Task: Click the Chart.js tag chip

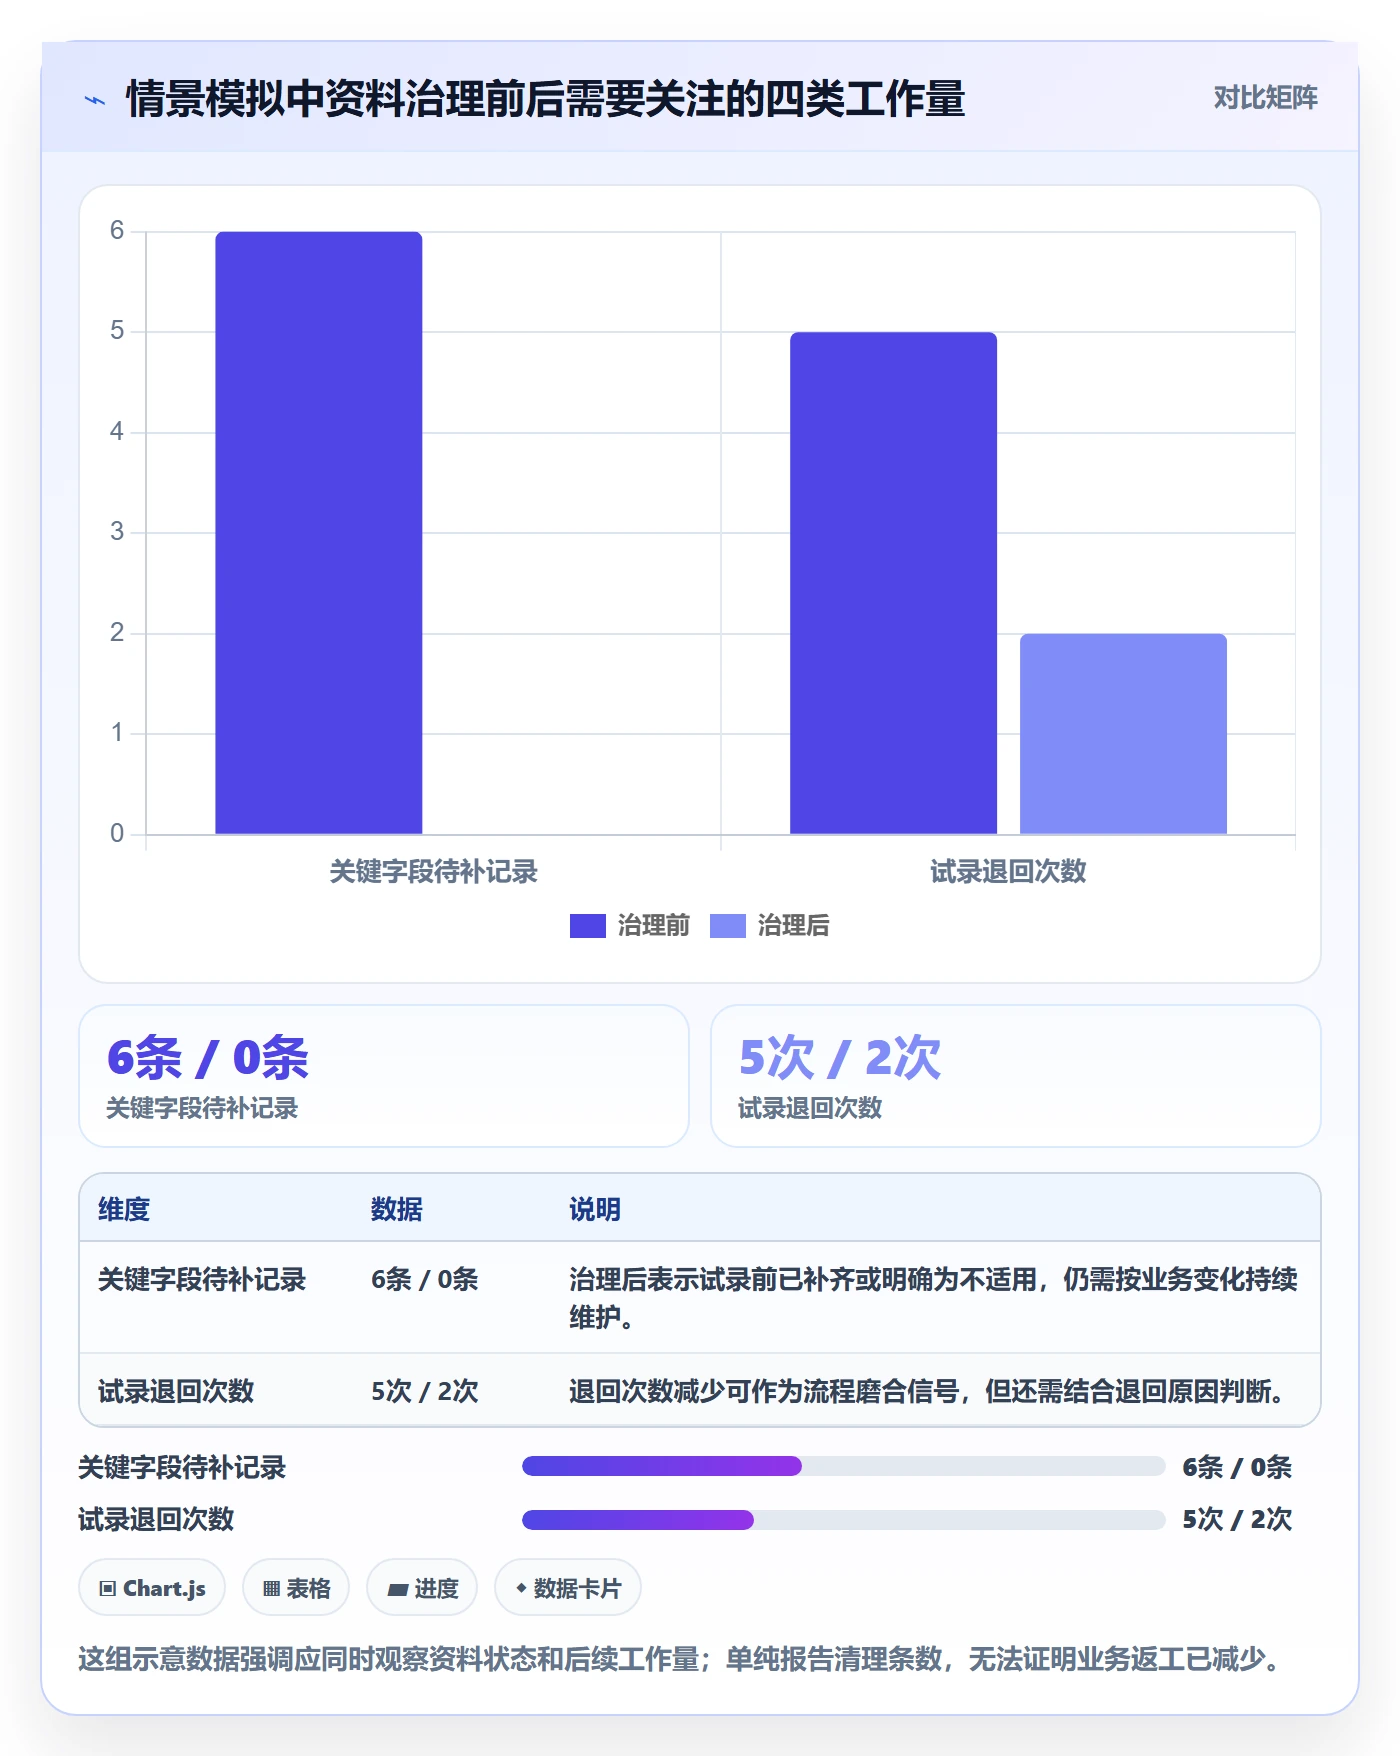Action: coord(152,1587)
